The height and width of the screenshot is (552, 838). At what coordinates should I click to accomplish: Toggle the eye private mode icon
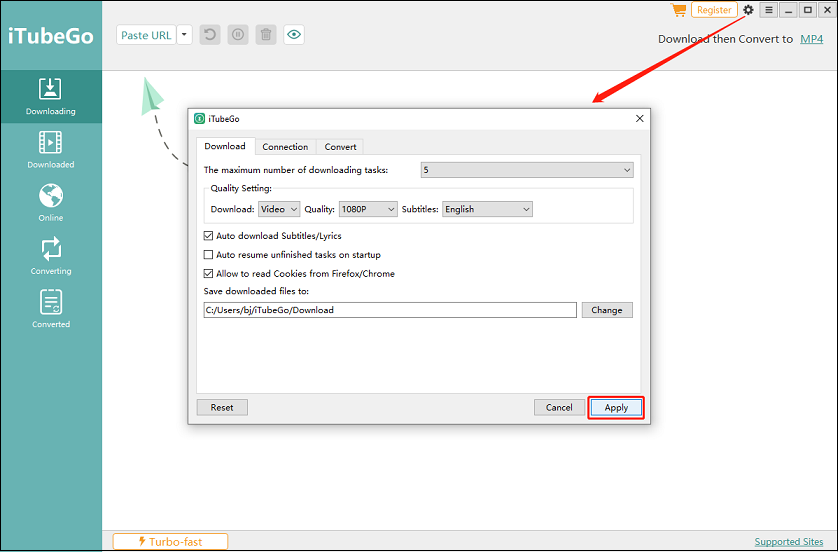293,35
